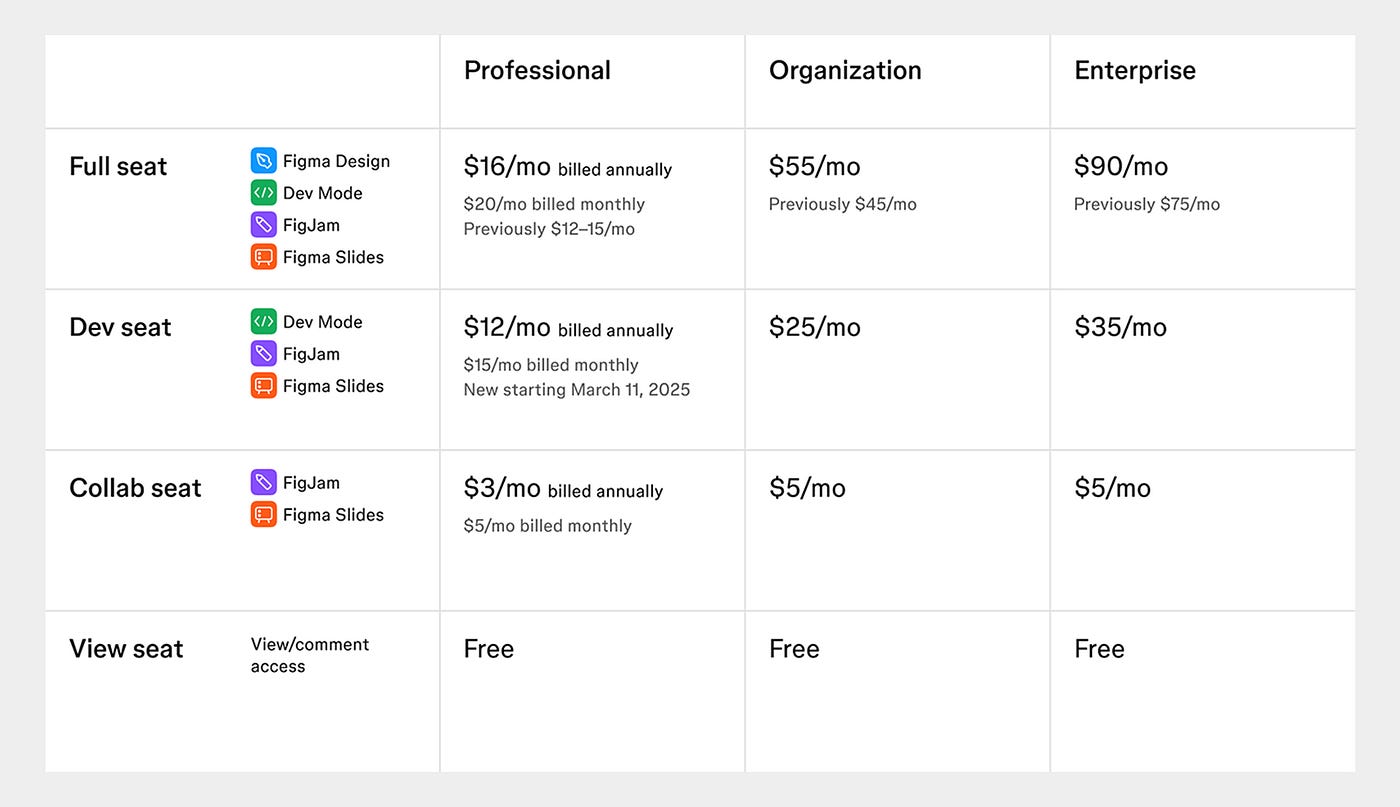
Task: Select the Organization column header
Action: tap(845, 71)
